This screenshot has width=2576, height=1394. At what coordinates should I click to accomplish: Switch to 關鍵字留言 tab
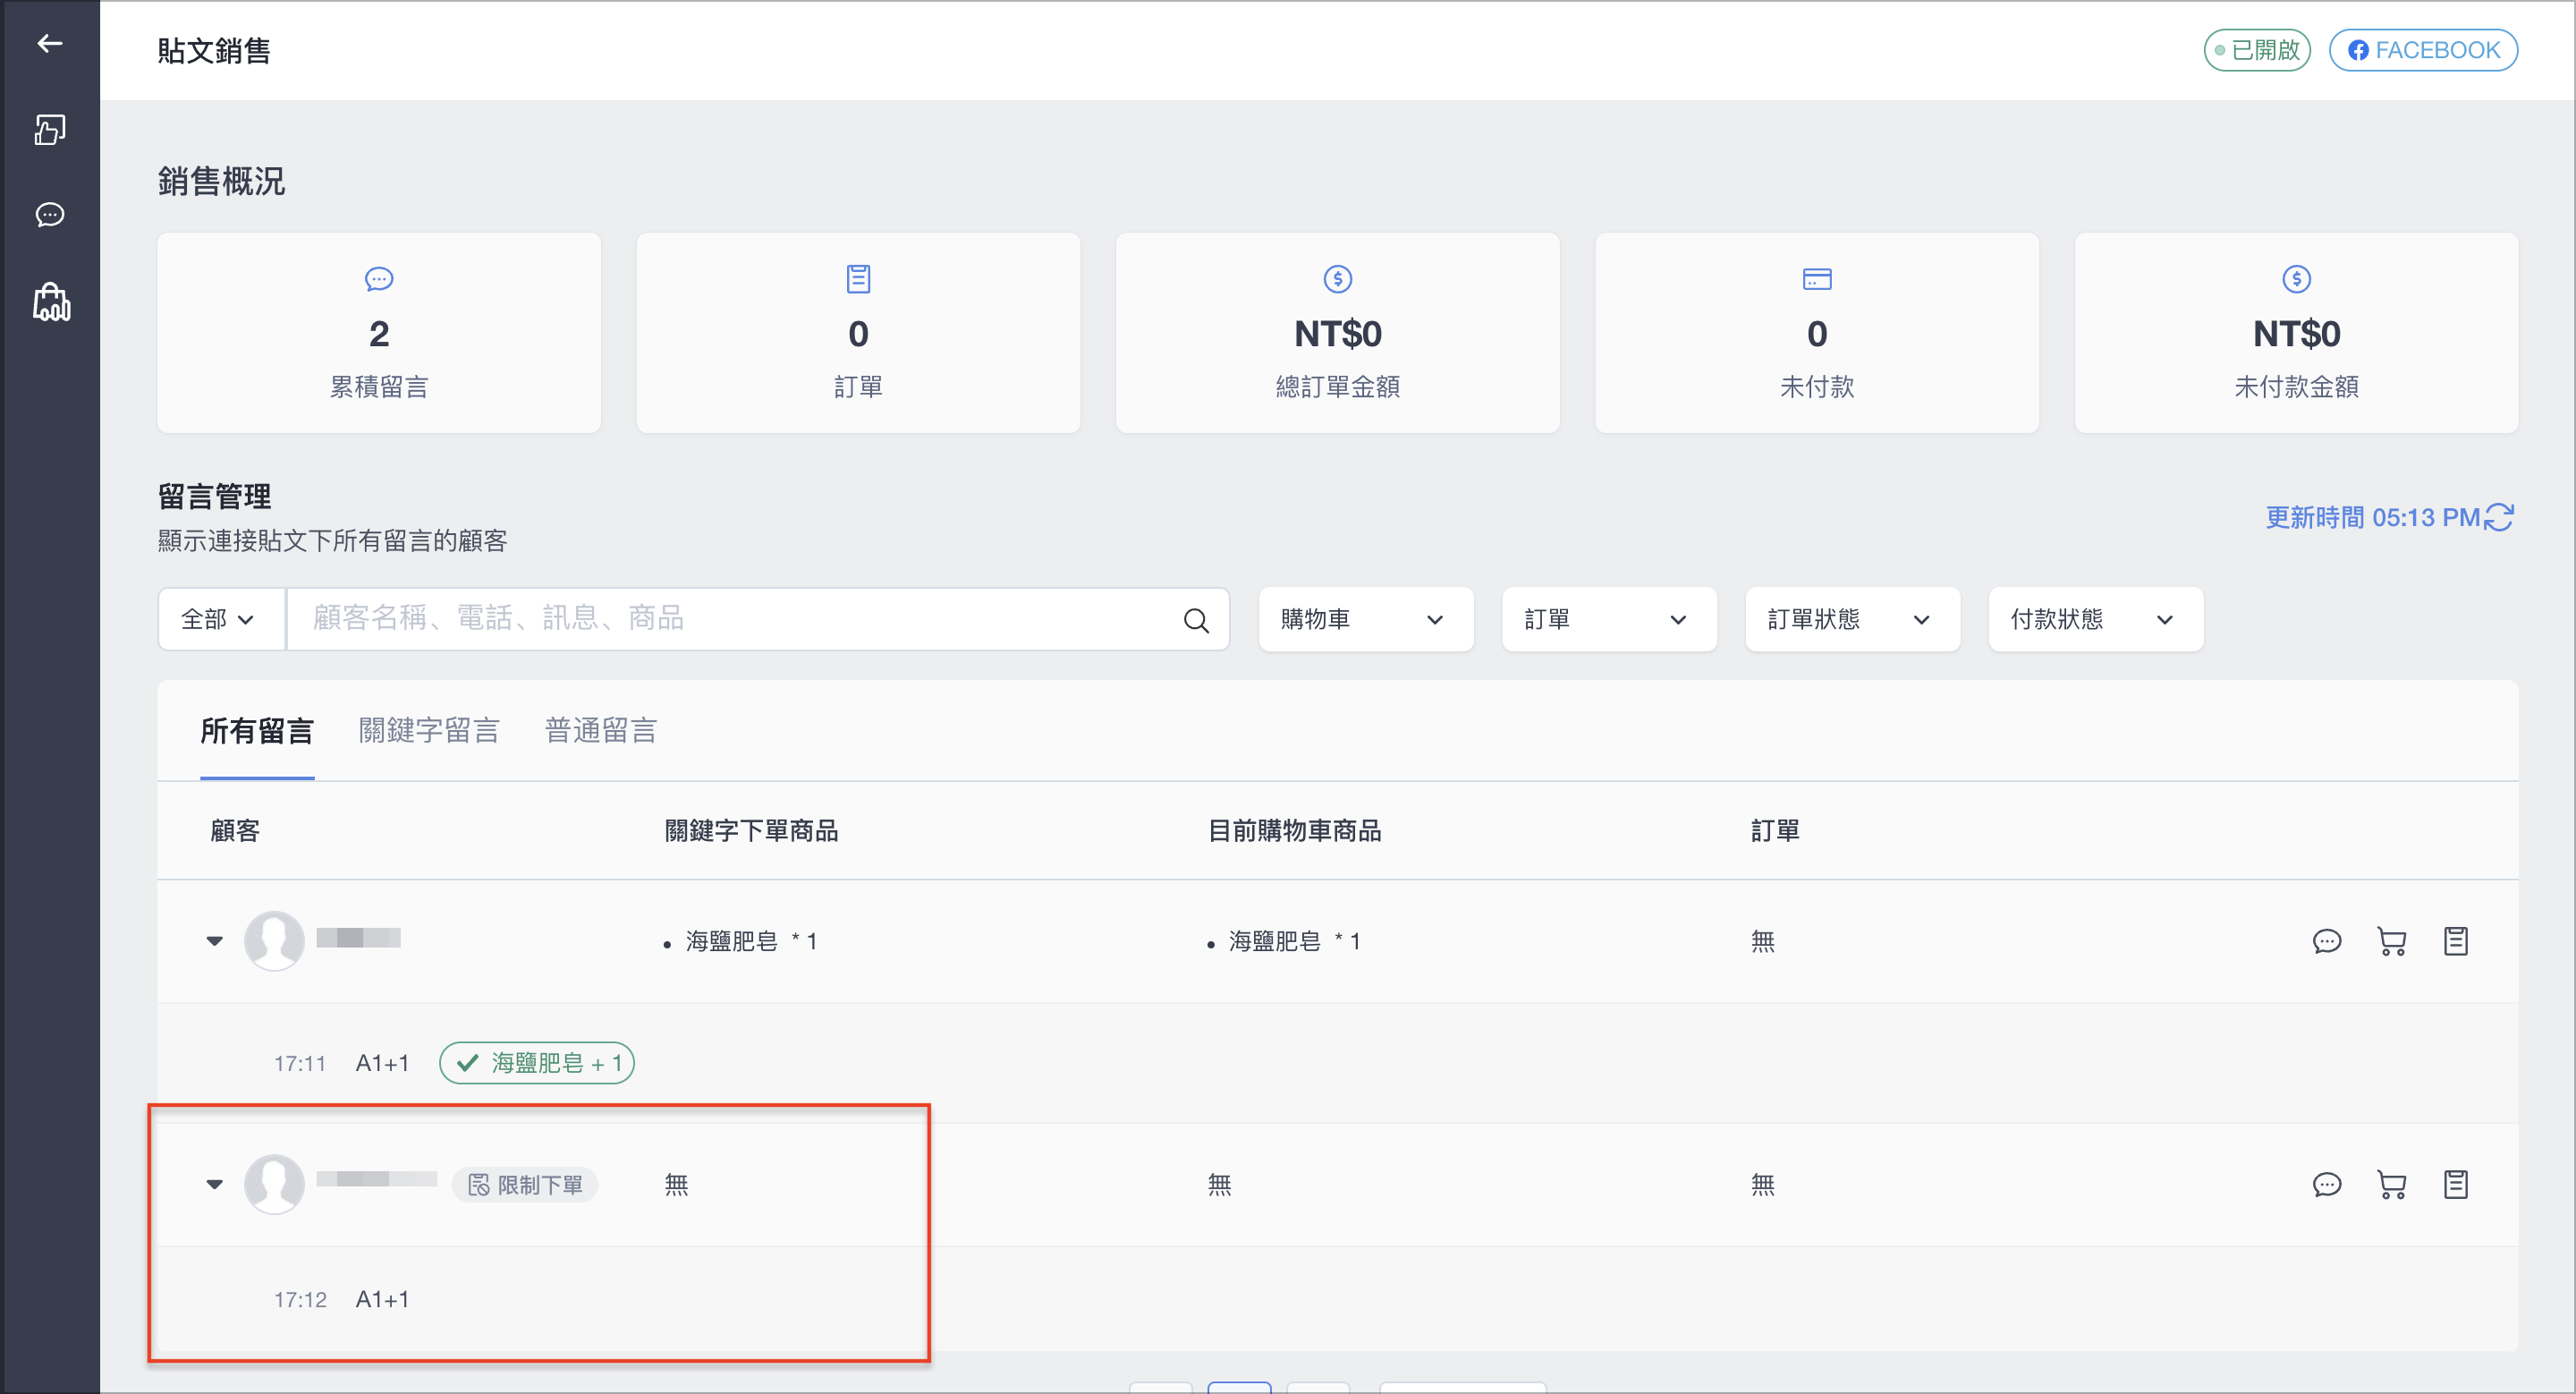click(429, 731)
